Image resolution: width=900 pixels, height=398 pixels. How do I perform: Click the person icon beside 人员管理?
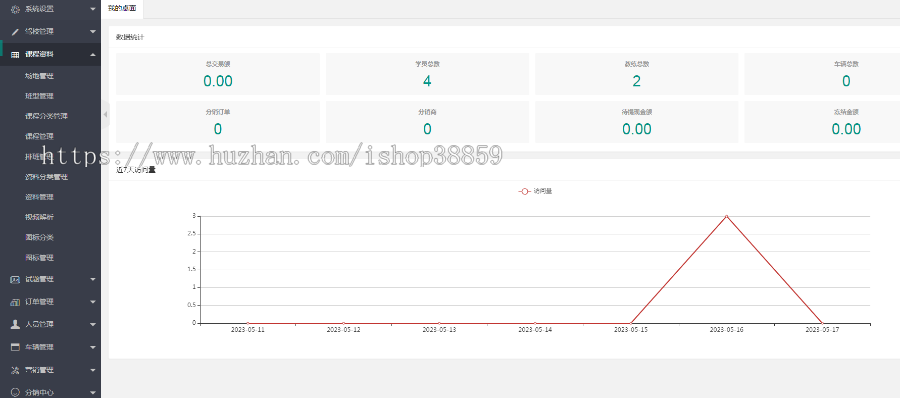[x=15, y=324]
